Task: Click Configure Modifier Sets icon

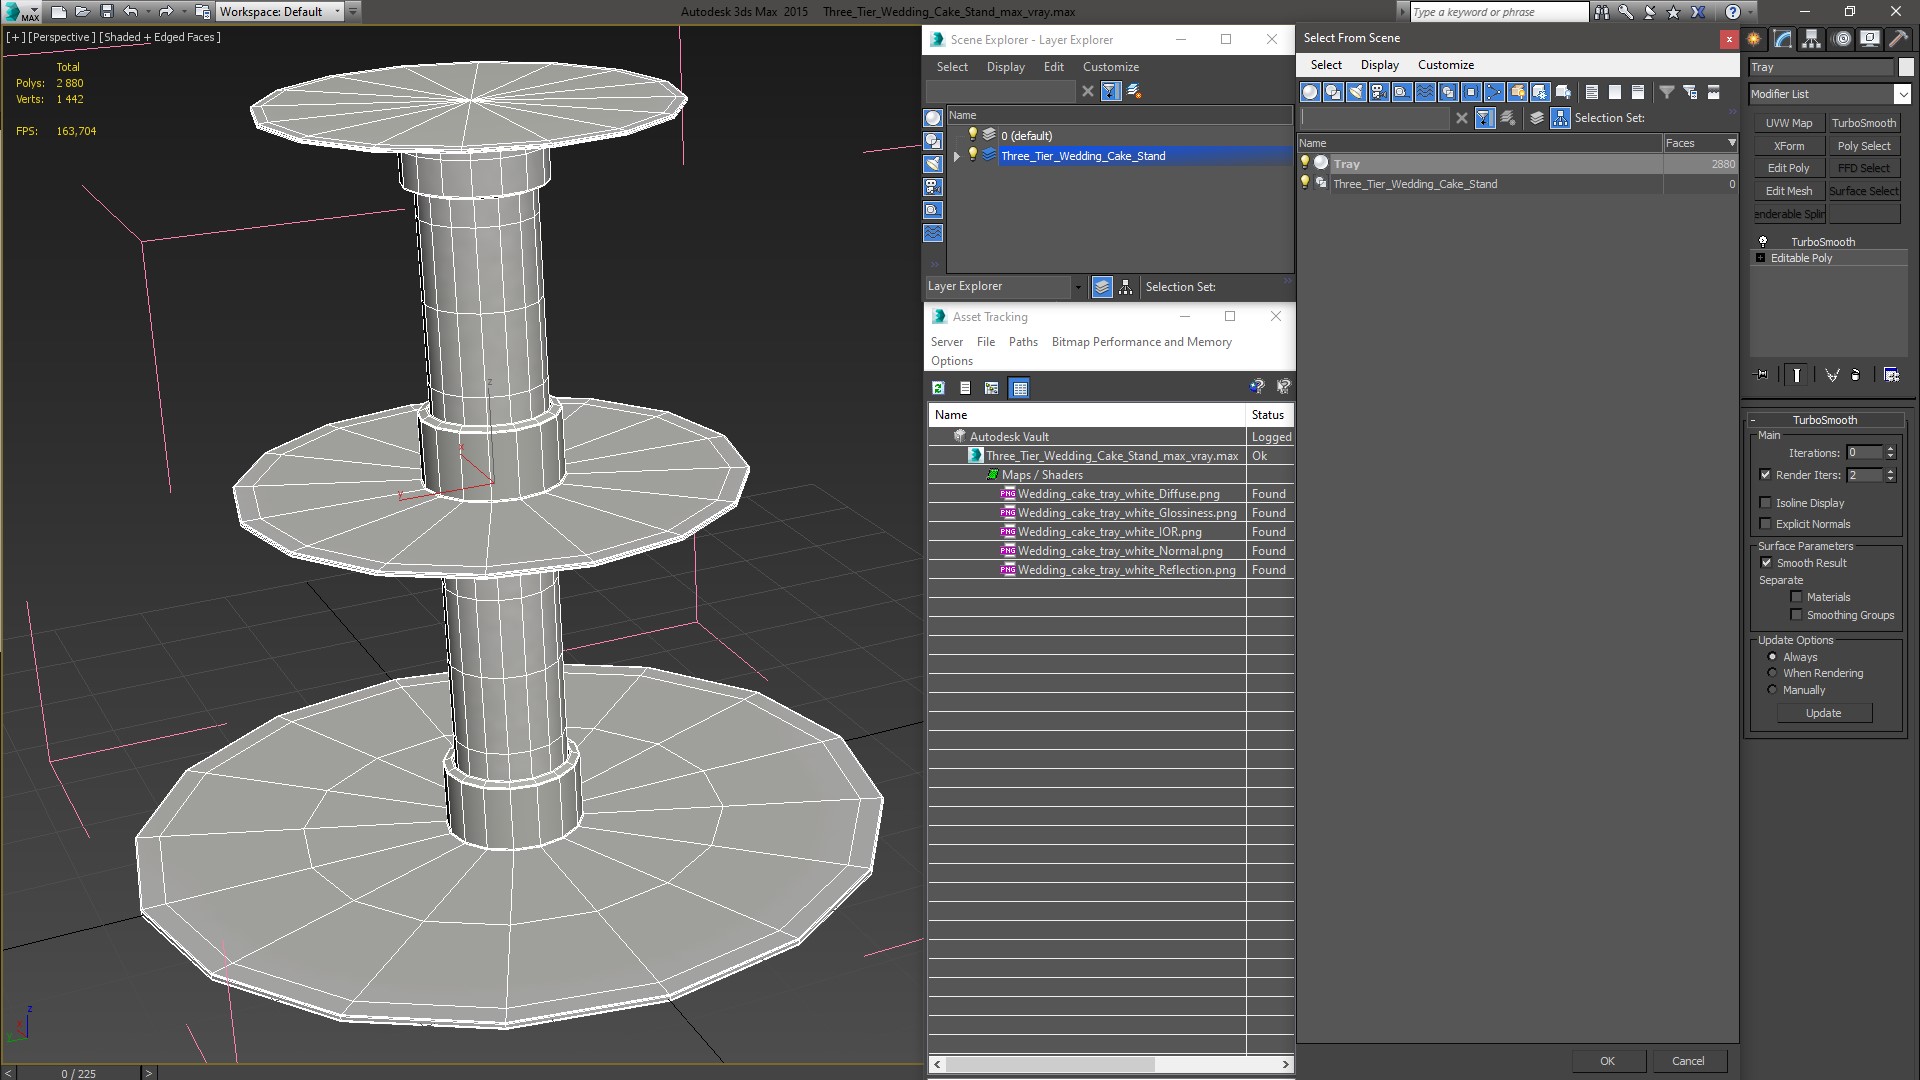Action: tap(1891, 375)
